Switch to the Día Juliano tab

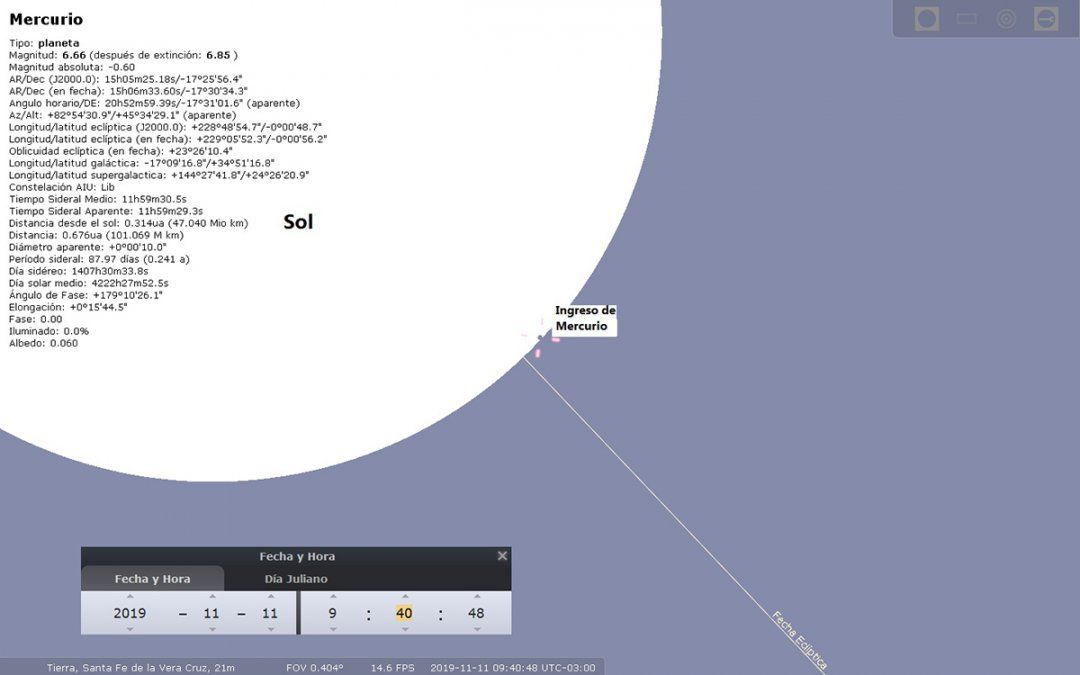tap(295, 578)
